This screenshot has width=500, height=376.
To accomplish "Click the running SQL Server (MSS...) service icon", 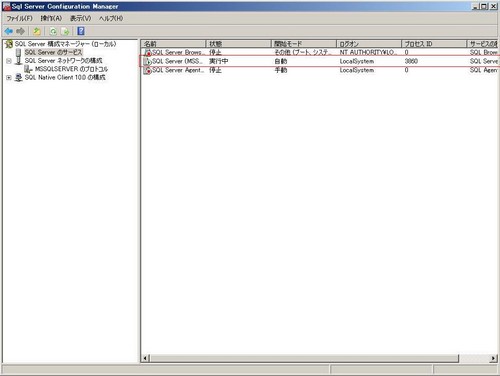I will (x=147, y=61).
